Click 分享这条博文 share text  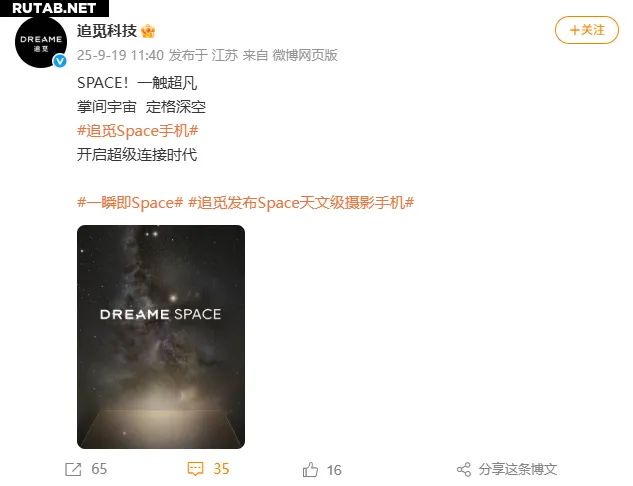[518, 469]
